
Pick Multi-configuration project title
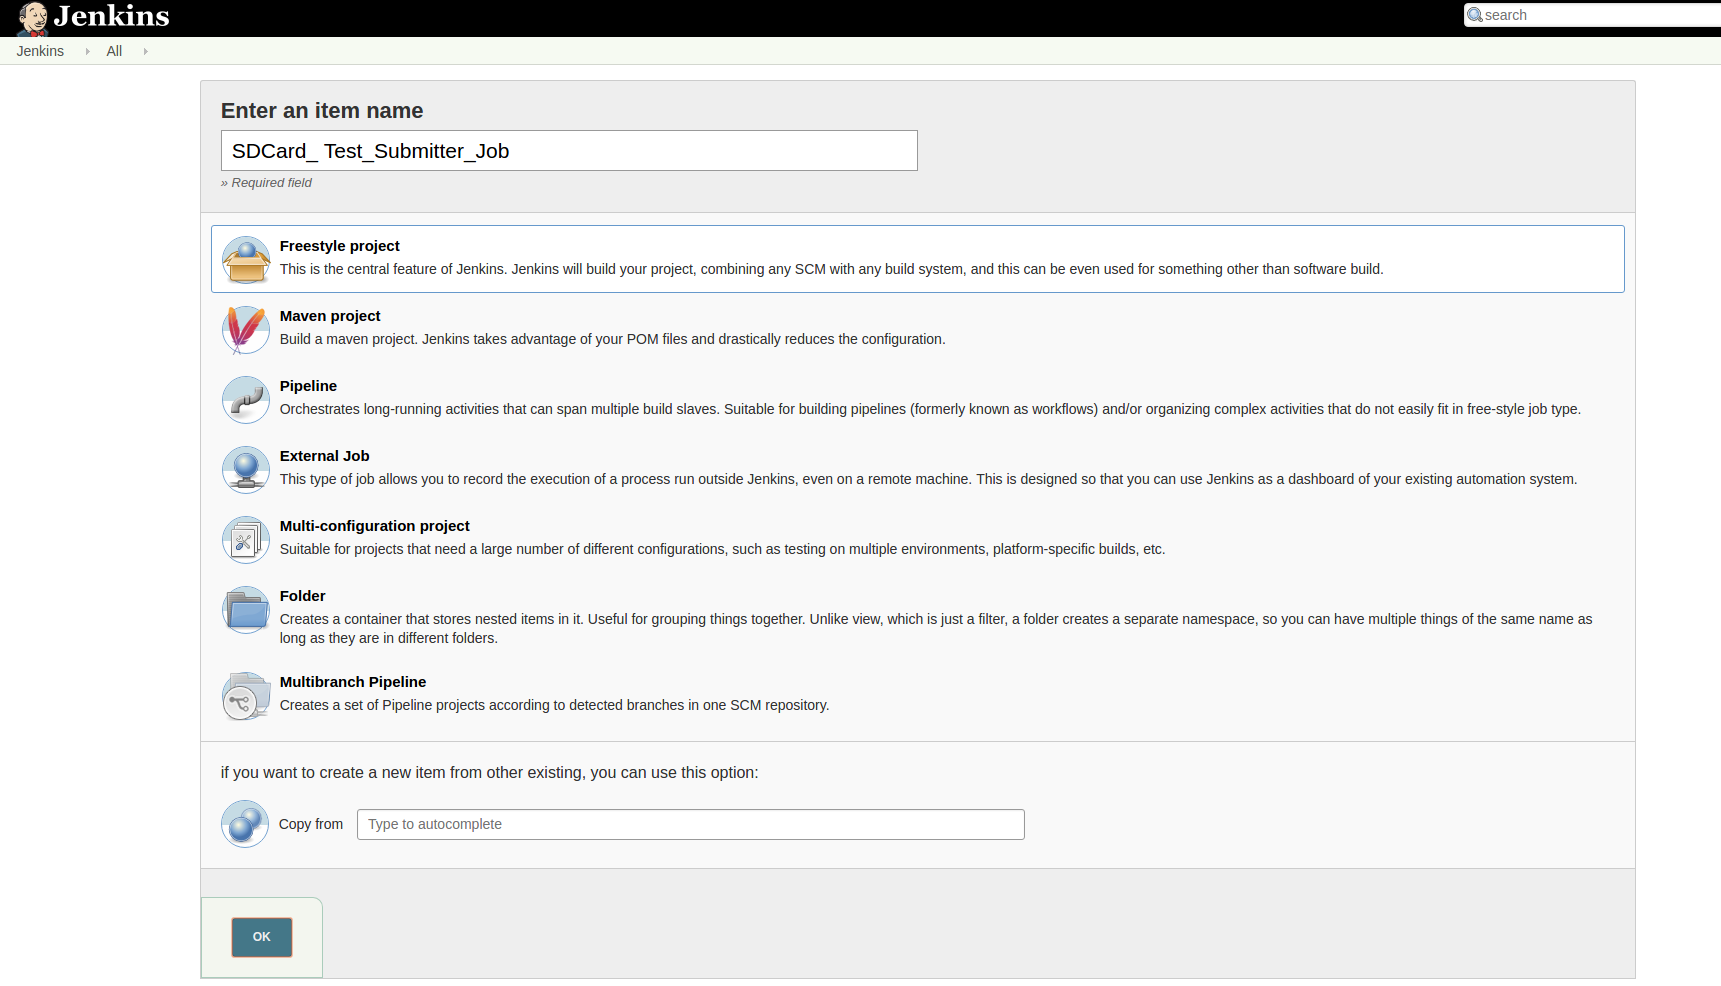375,526
